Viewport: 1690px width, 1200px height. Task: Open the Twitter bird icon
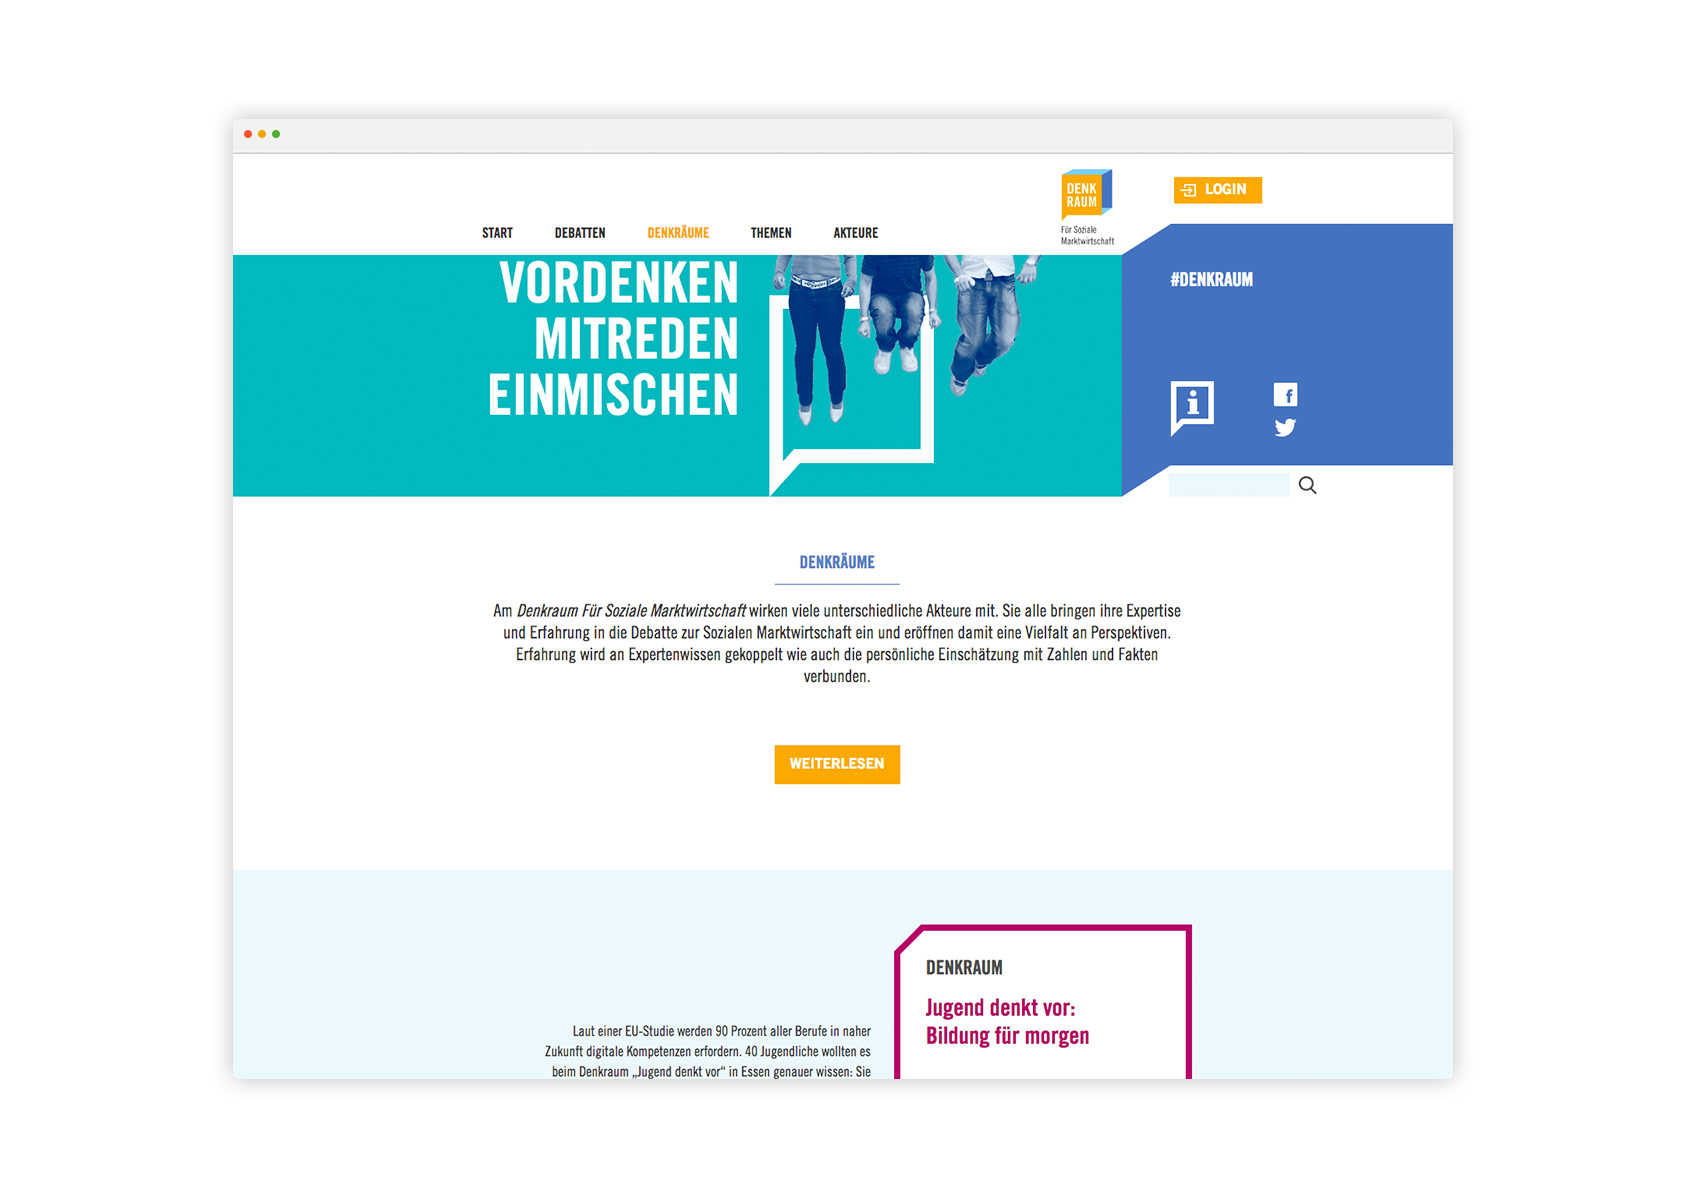[1285, 428]
